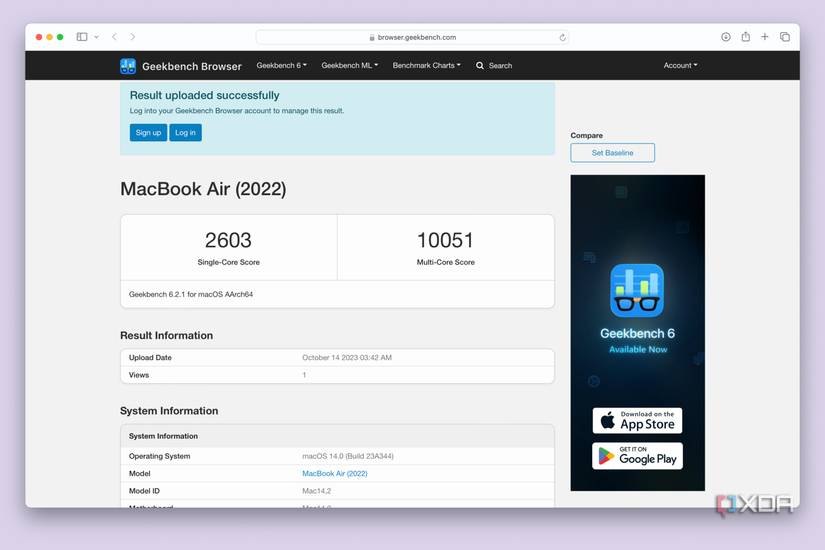825x550 pixels.
Task: Select the Geekbench 6.2.1 for macOS AArch64 text
Action: [x=191, y=294]
